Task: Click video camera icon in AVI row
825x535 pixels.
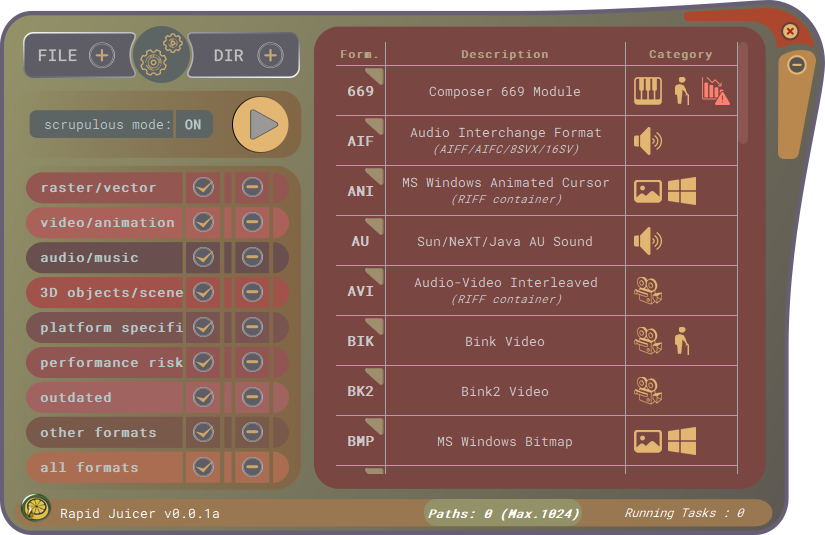Action: pyautogui.click(x=648, y=290)
